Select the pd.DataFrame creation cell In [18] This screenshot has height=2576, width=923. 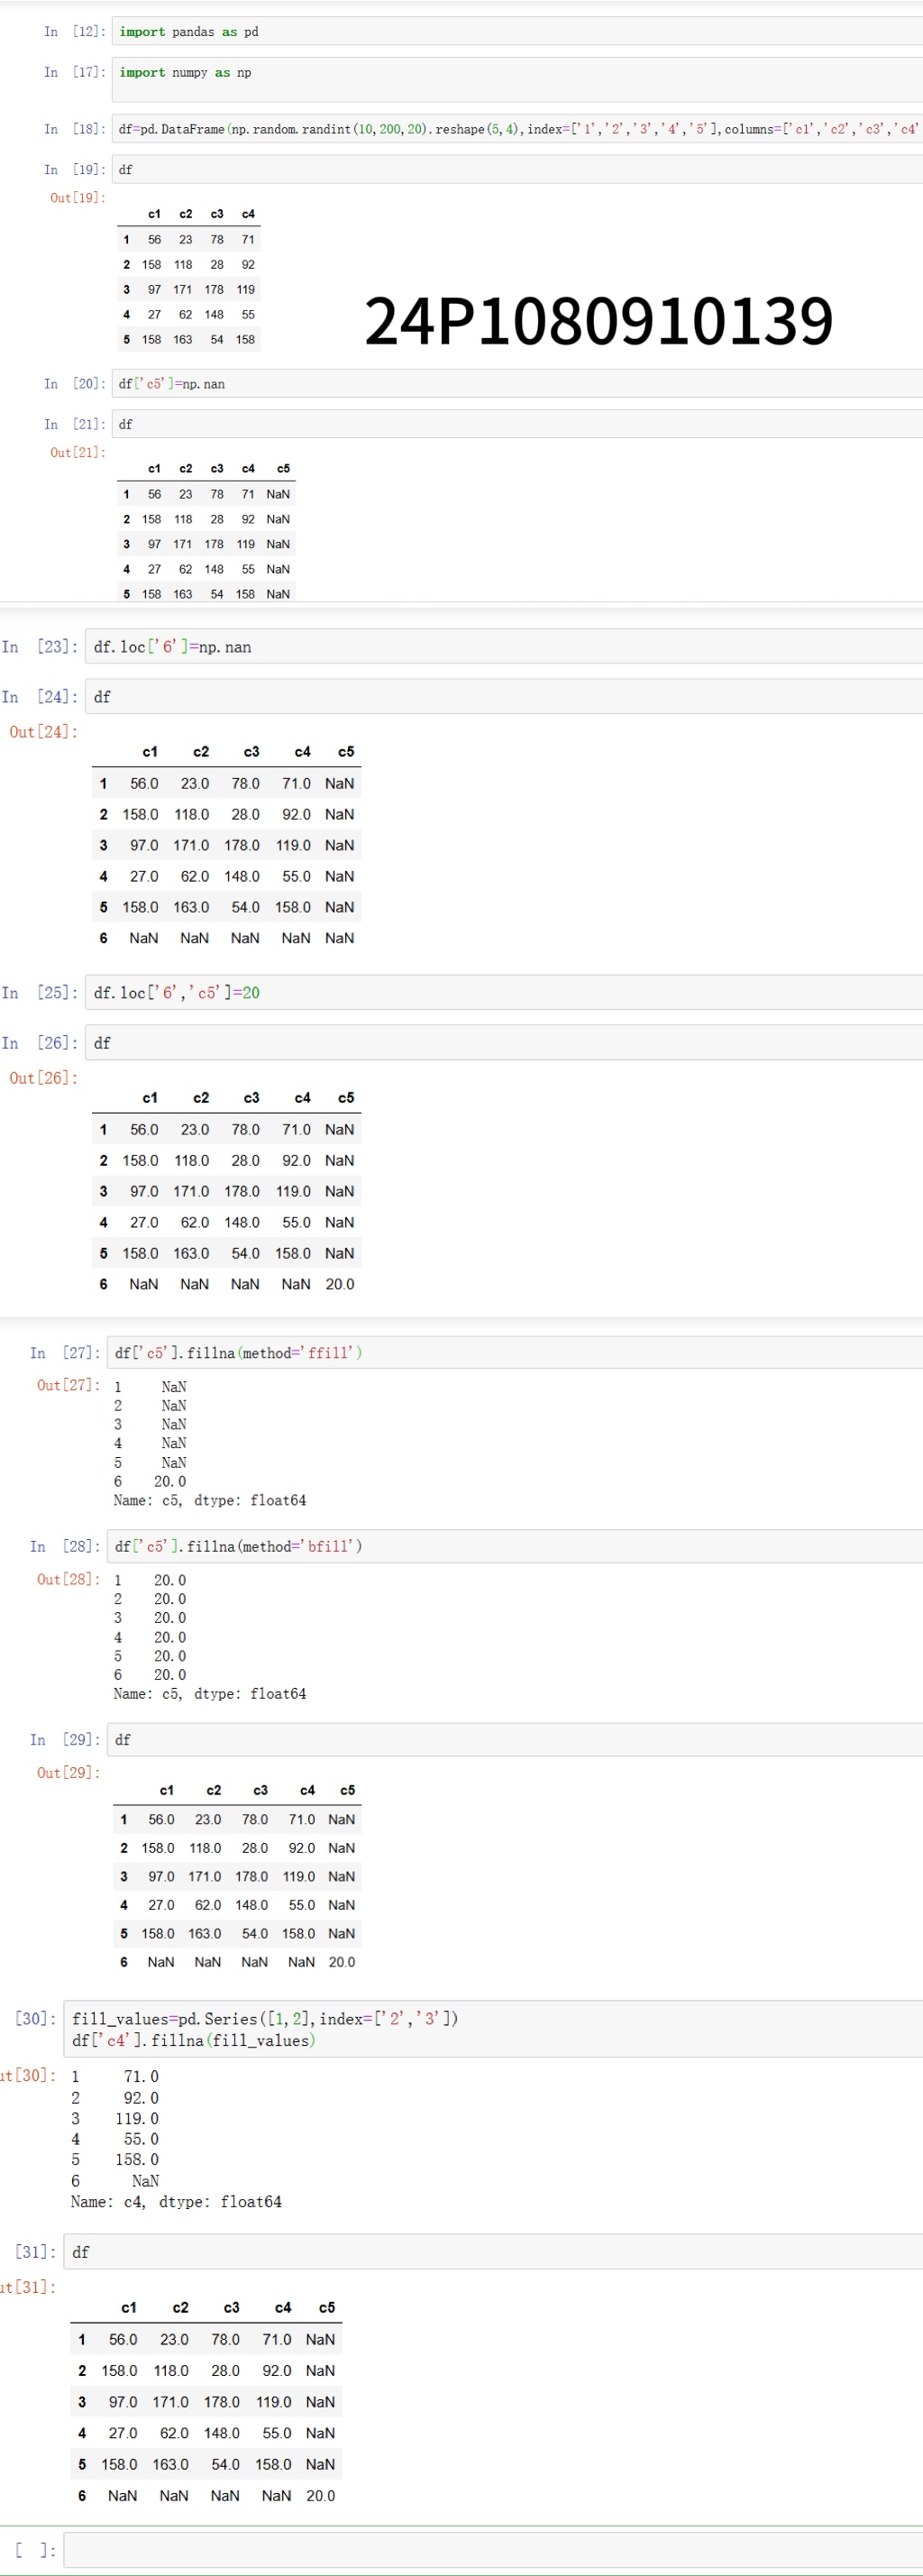click(517, 129)
